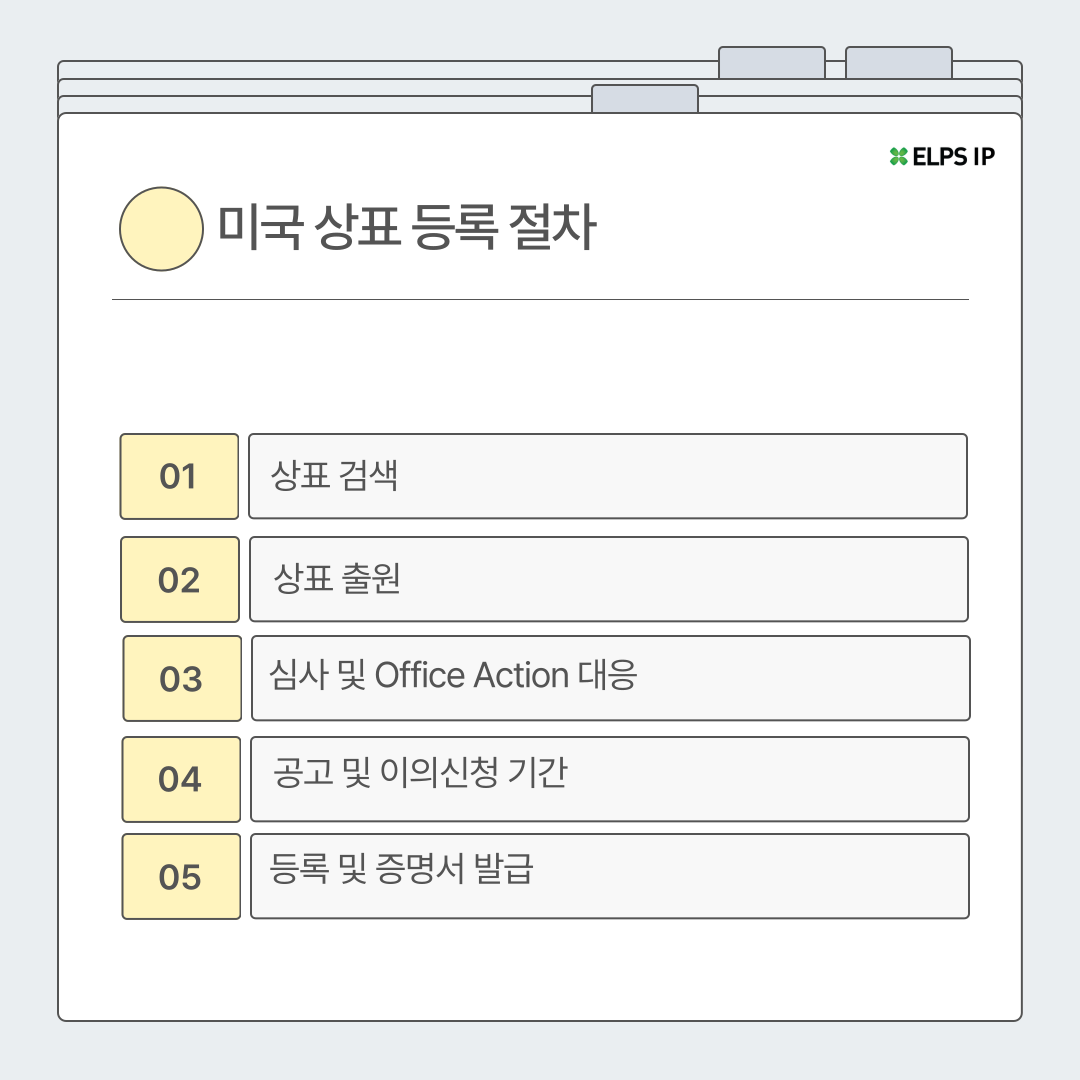The image size is (1080, 1080).
Task: Click the Office Action text in step 03
Action: click(x=472, y=674)
